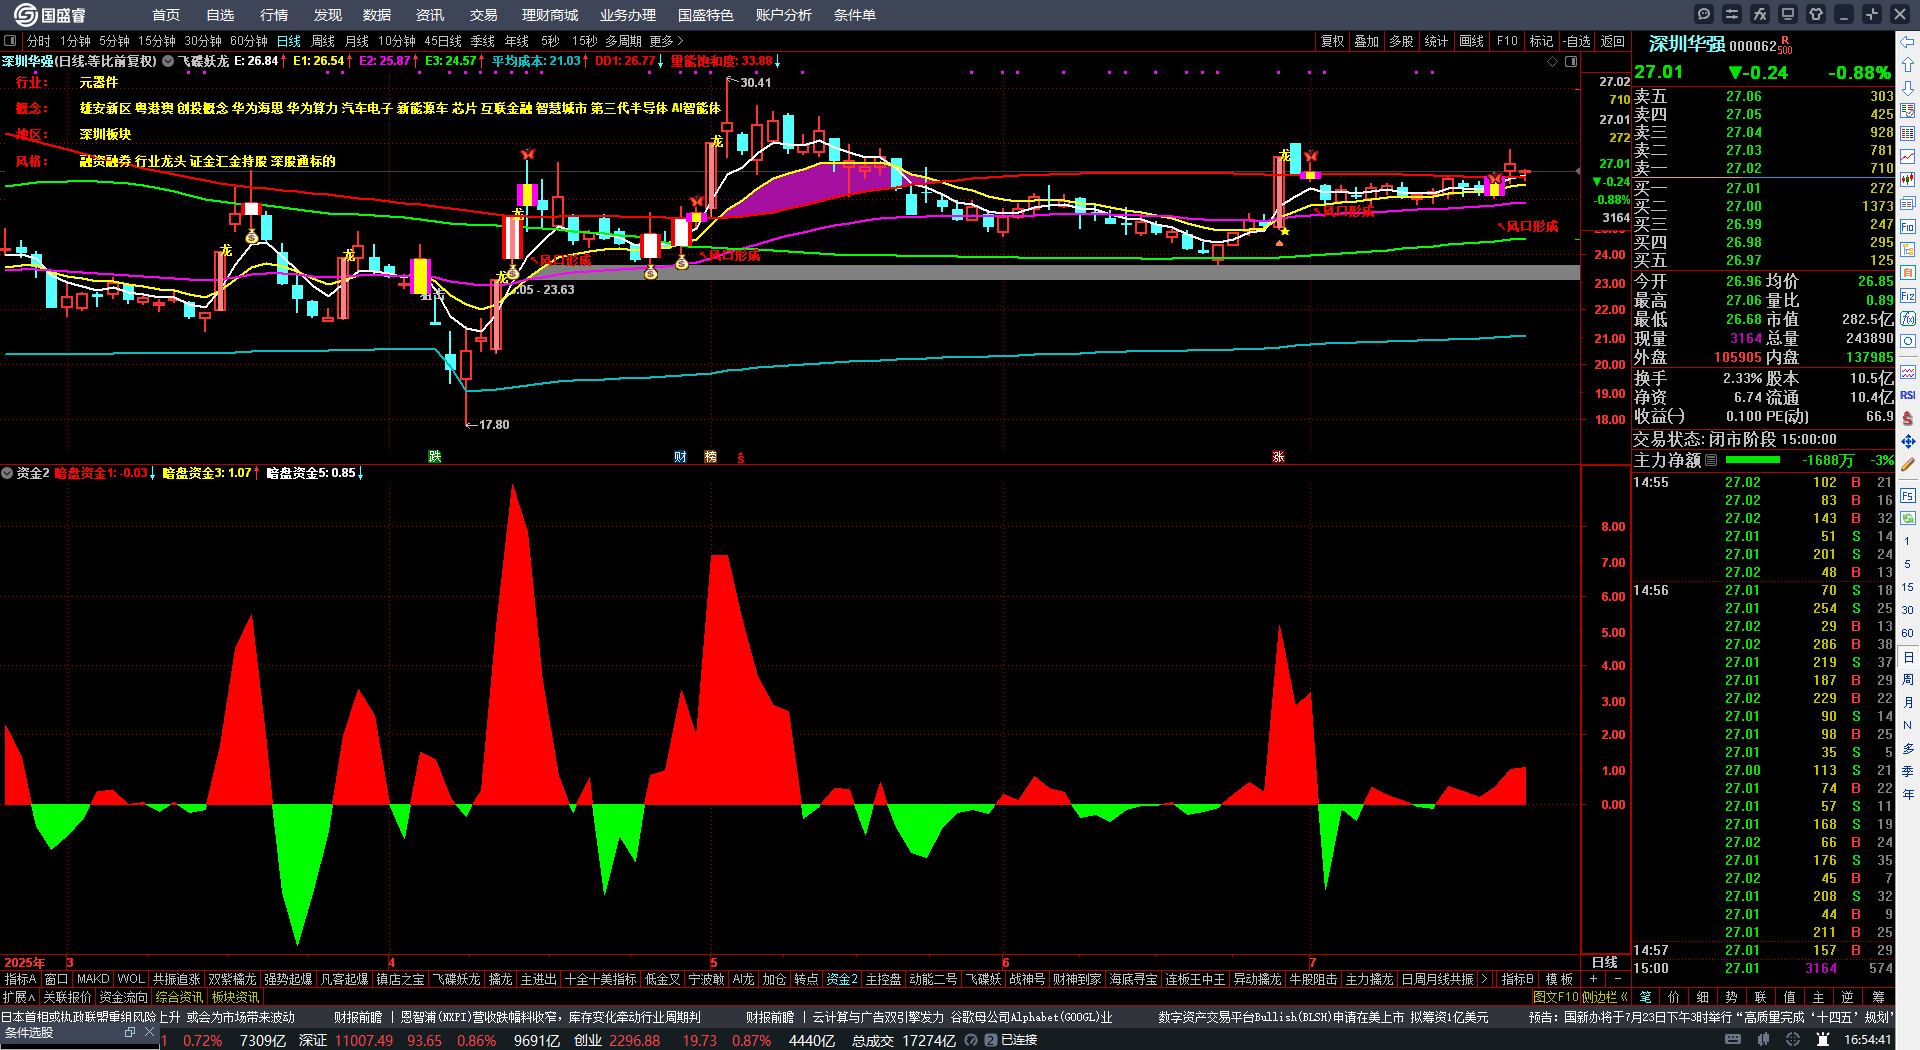Open the 资金2 indicator dropdown arrow

tap(7, 473)
